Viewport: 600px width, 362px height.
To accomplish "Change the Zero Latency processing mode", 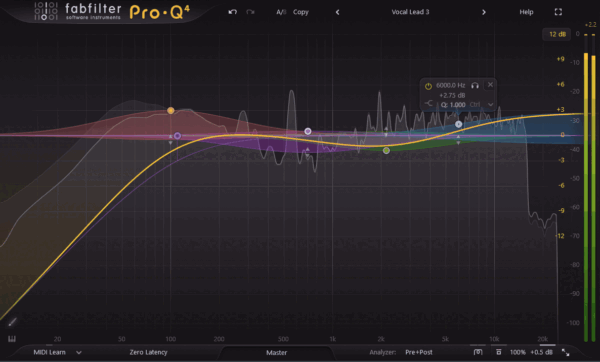I will [148, 352].
